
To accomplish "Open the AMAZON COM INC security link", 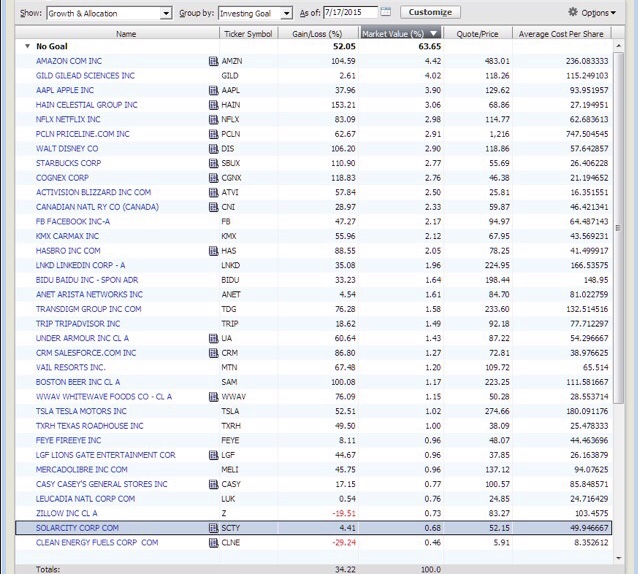I will pyautogui.click(x=69, y=61).
